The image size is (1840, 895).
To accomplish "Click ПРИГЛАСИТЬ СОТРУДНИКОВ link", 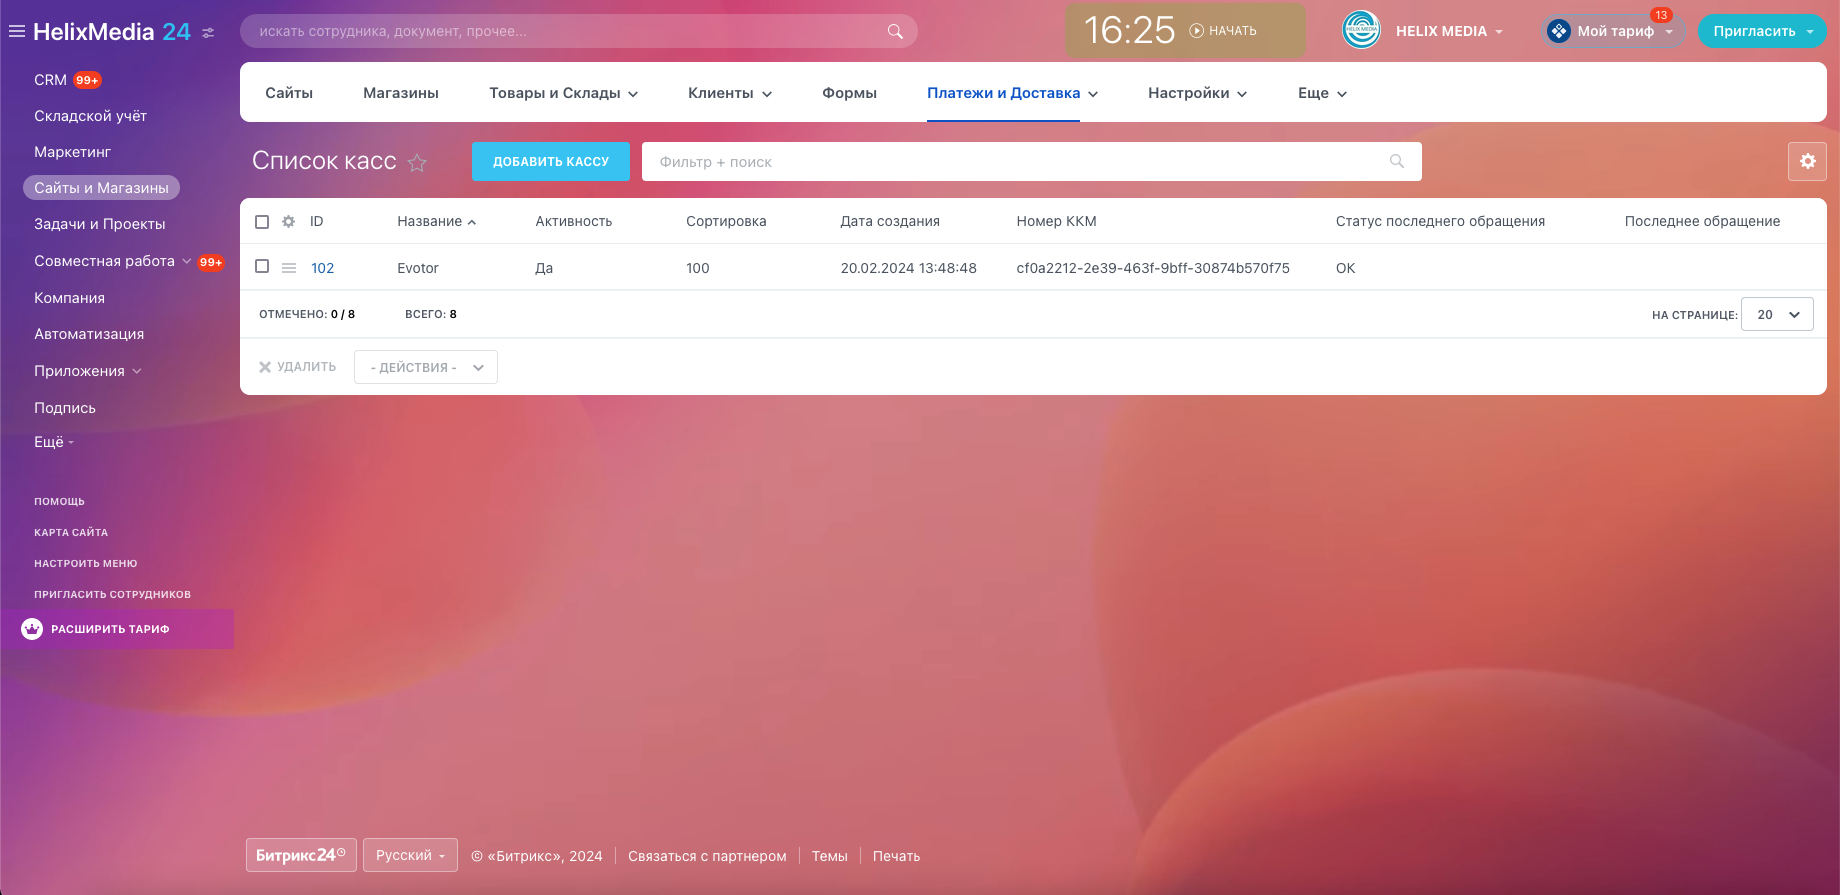I will (112, 594).
